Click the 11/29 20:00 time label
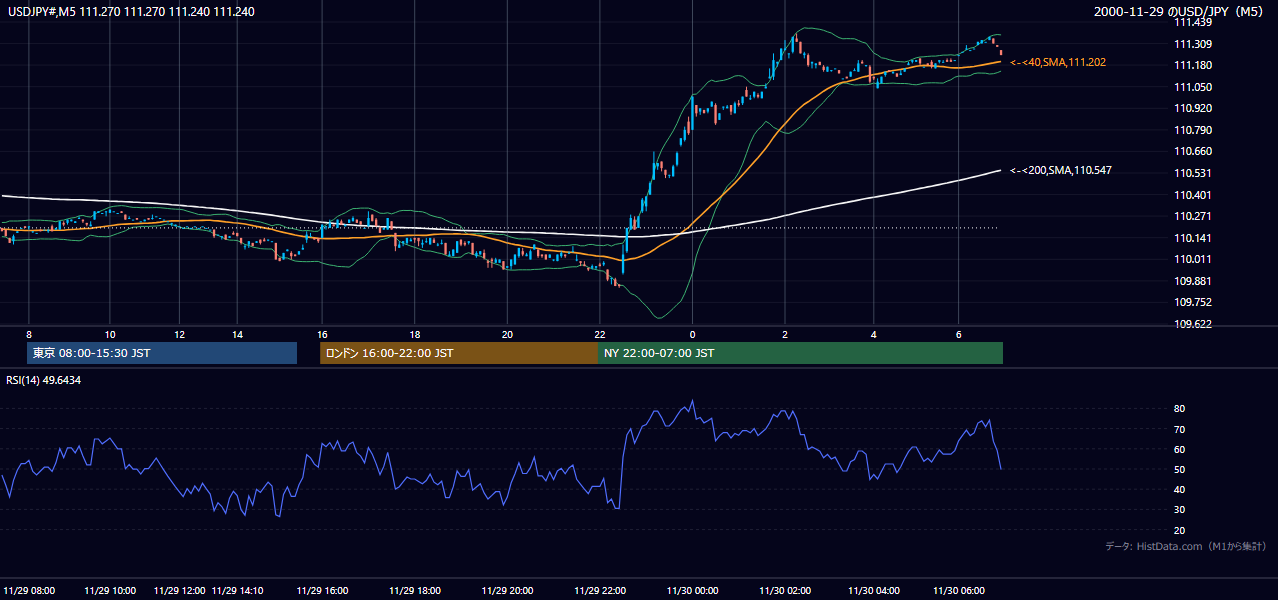The width and height of the screenshot is (1278, 600). (x=507, y=591)
